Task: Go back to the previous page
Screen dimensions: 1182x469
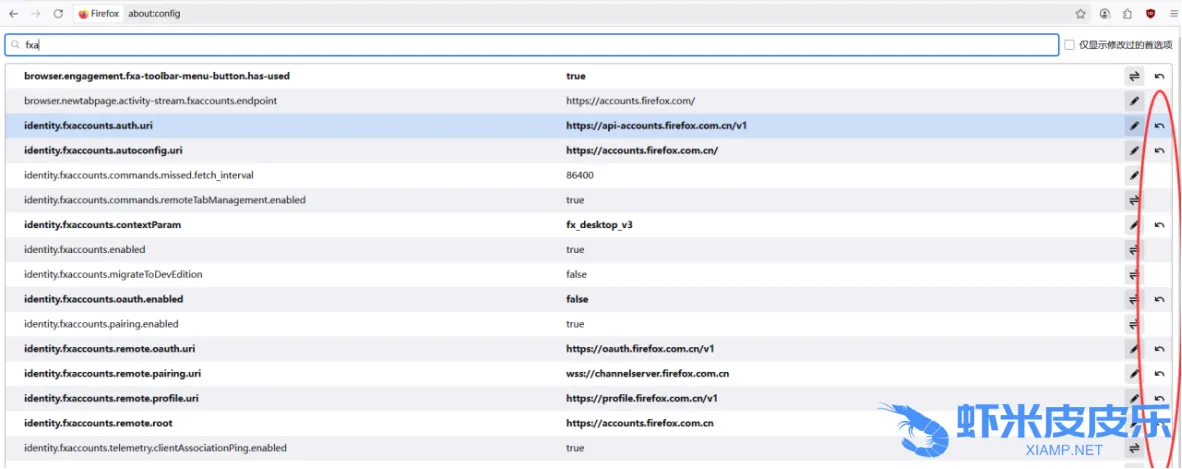Action: 14,14
